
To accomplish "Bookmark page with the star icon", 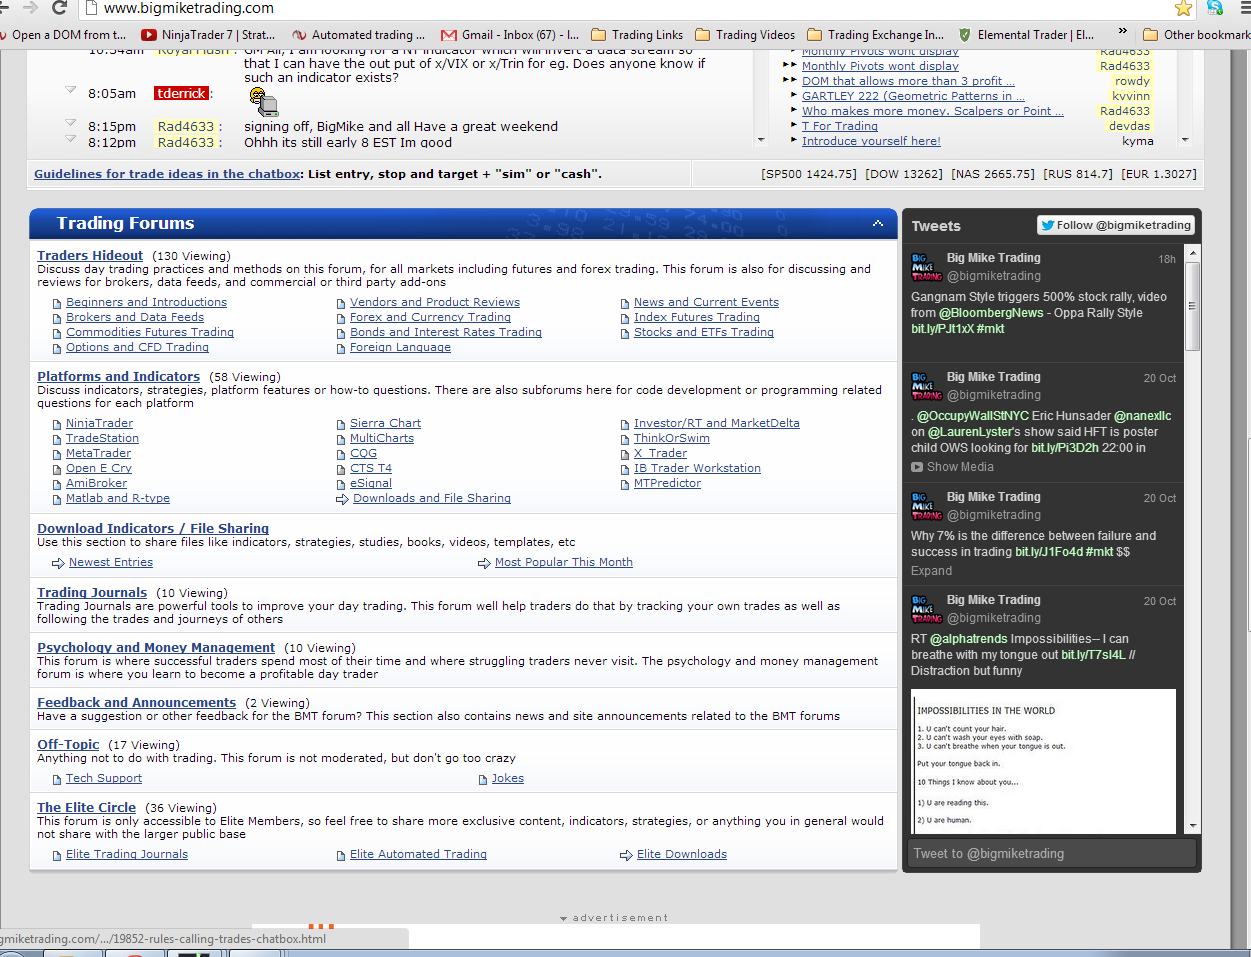I will click(1183, 8).
